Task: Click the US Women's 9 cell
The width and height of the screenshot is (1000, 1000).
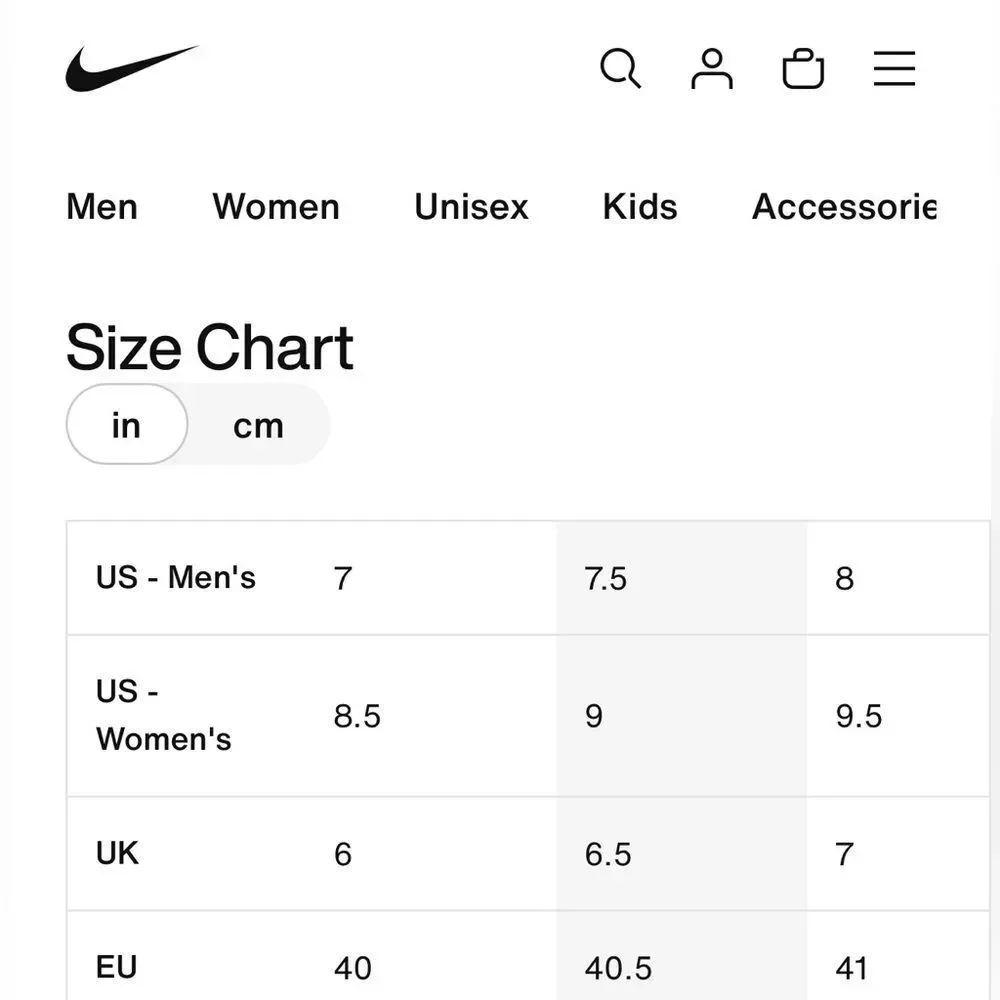Action: (594, 716)
